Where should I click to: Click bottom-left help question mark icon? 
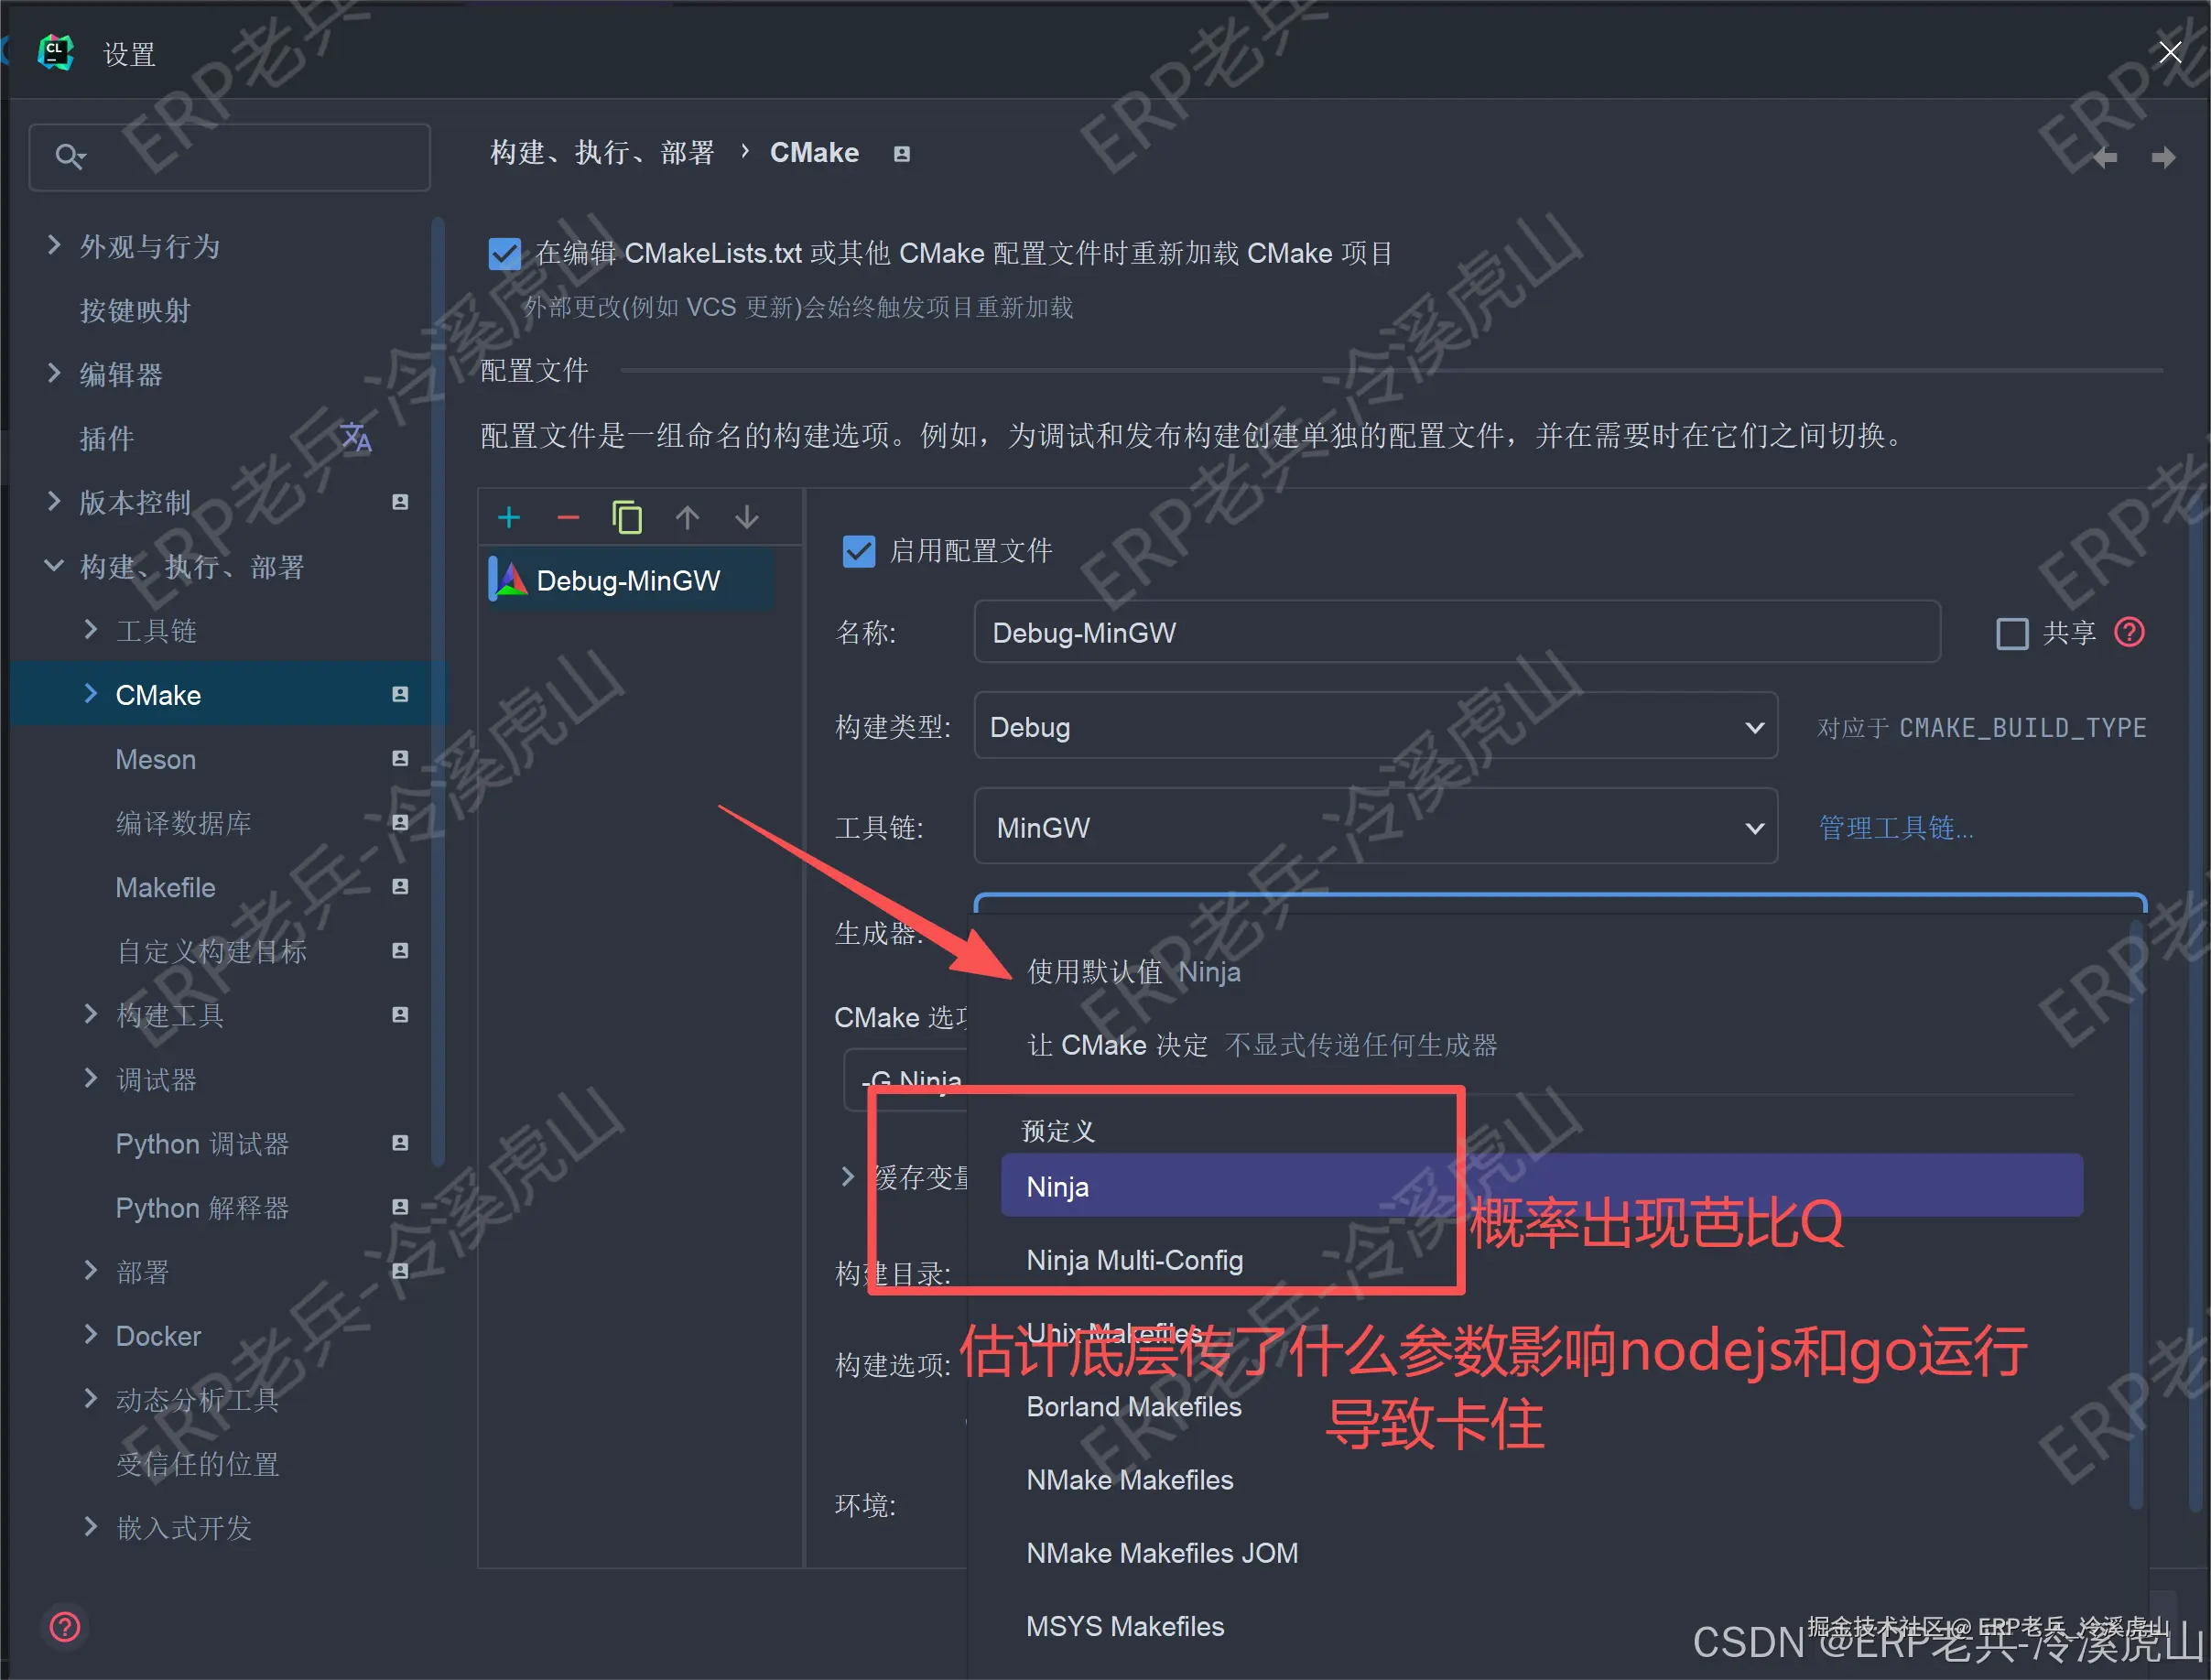tap(65, 1627)
